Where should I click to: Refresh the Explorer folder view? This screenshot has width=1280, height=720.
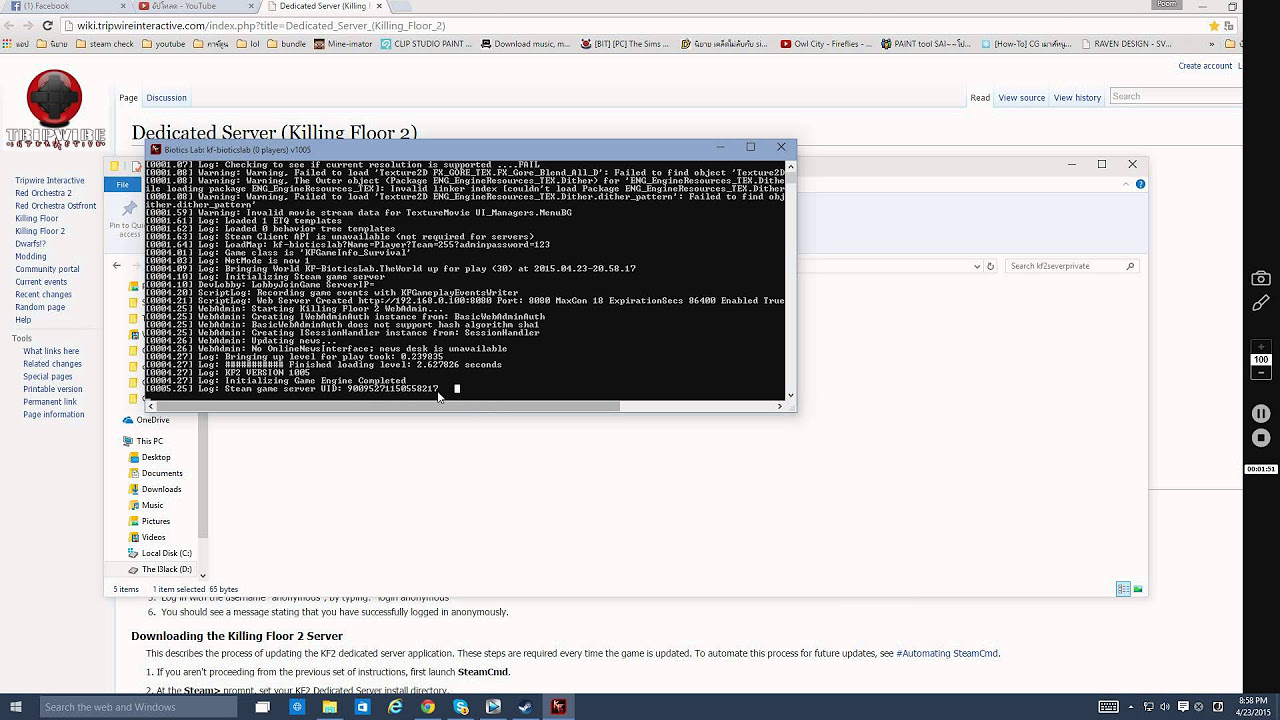coord(991,266)
